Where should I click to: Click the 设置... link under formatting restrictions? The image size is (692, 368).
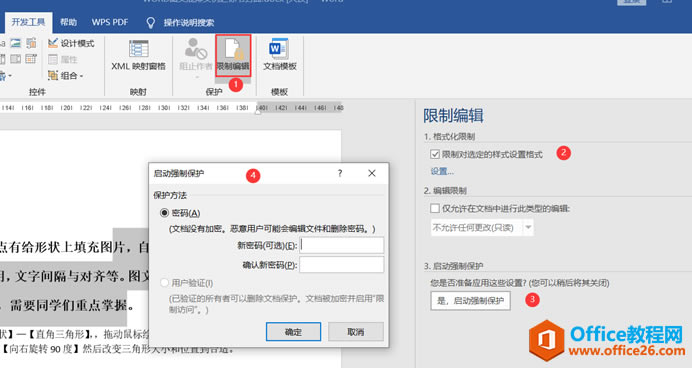(x=442, y=171)
